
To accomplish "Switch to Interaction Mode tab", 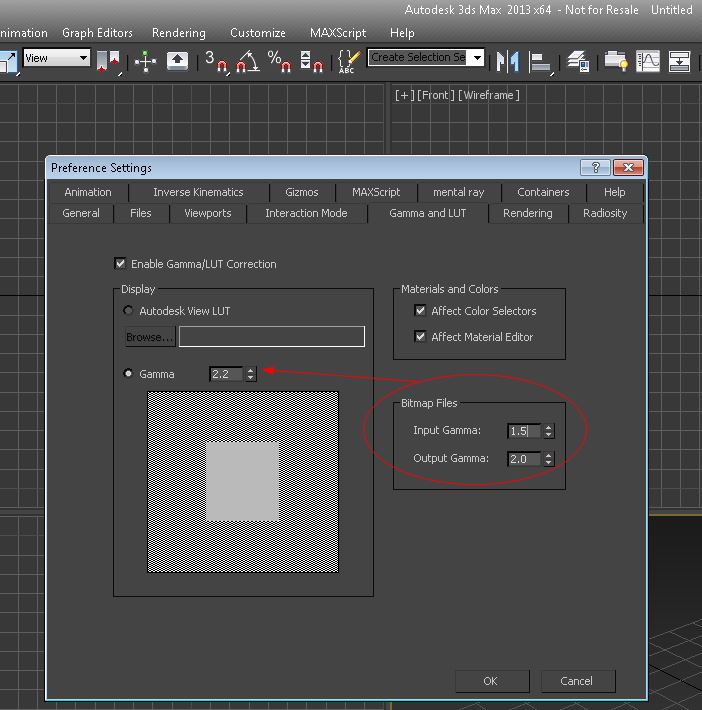I will point(306,213).
